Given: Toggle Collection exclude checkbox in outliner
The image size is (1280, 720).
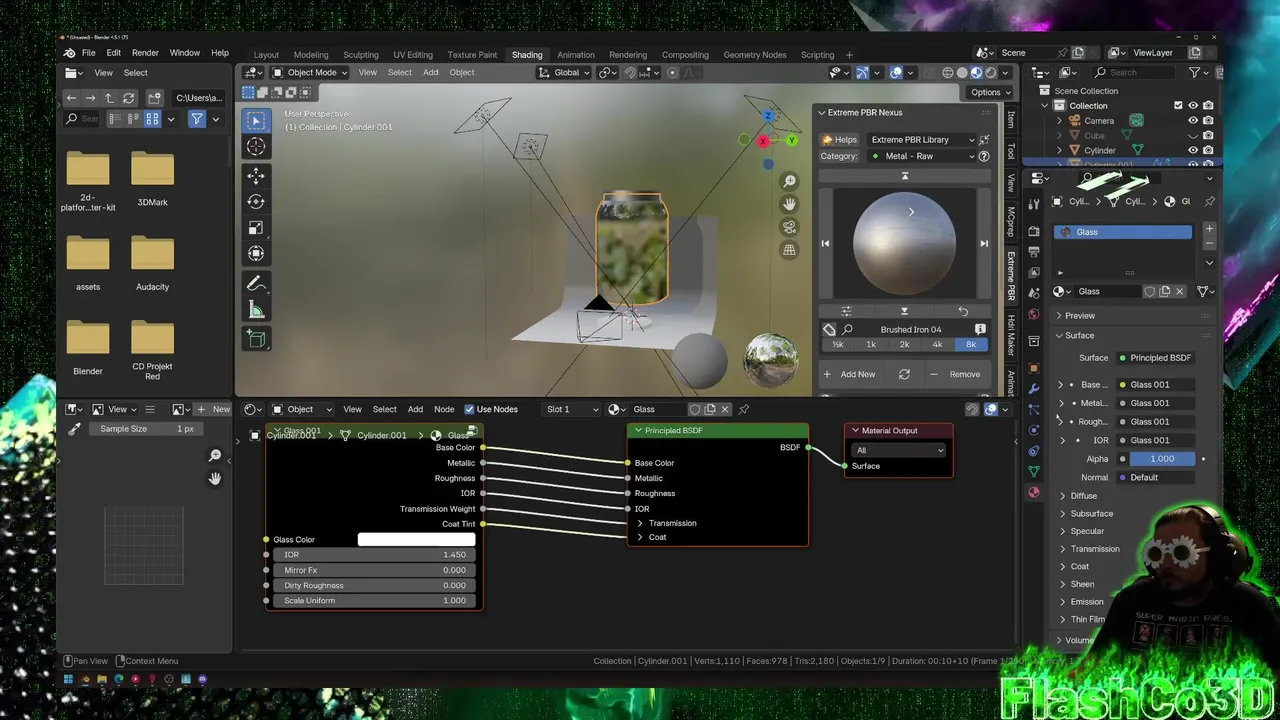Looking at the screenshot, I should [1178, 106].
